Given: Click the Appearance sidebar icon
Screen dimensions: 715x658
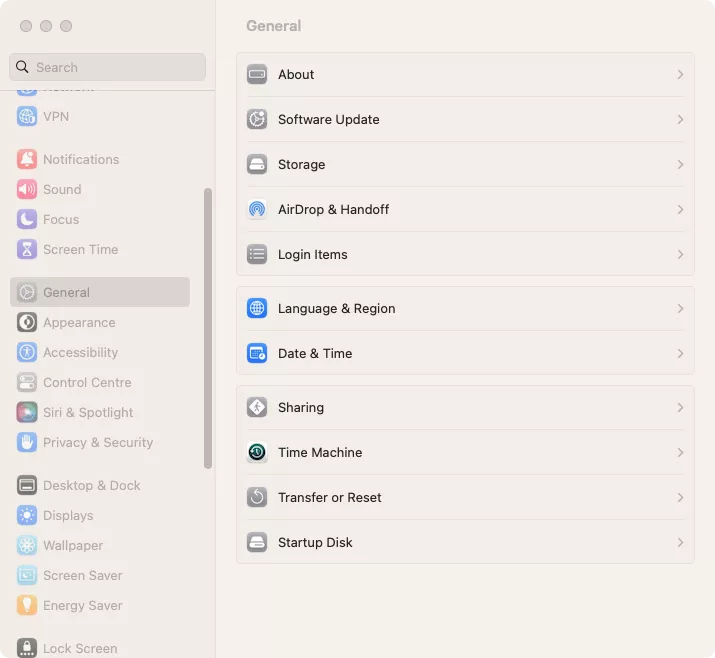Looking at the screenshot, I should (27, 322).
